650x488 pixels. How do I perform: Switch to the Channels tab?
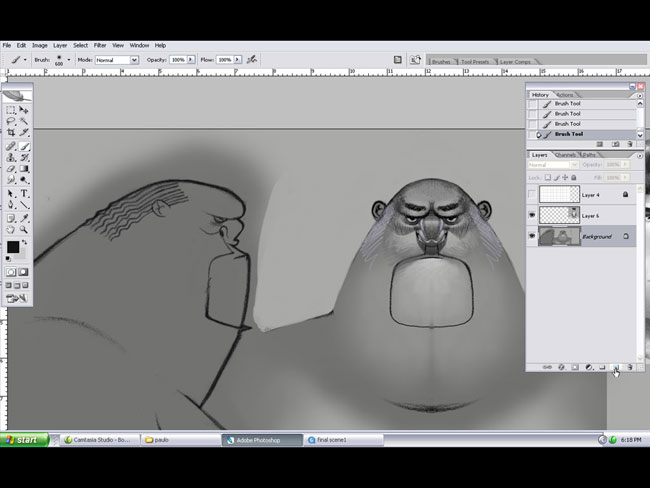pos(566,155)
